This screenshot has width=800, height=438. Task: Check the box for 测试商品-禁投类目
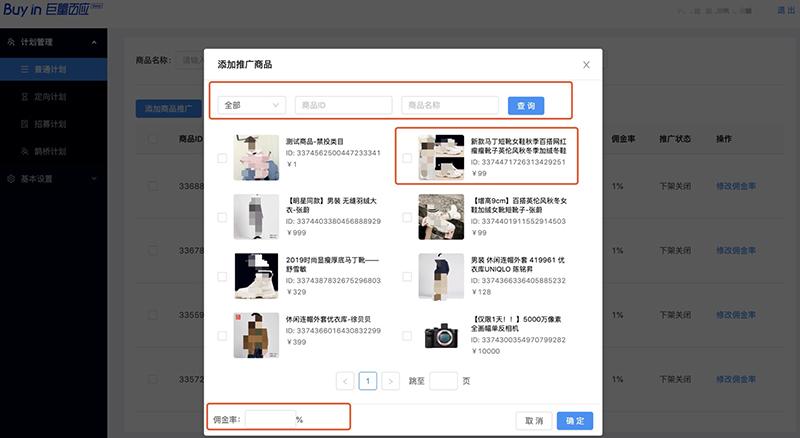pos(222,158)
